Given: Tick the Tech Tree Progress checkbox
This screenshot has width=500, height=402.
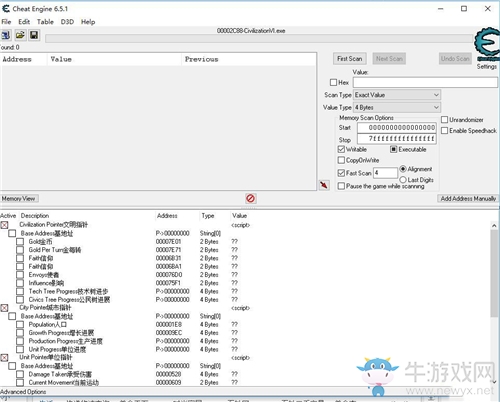Looking at the screenshot, I should [20, 291].
